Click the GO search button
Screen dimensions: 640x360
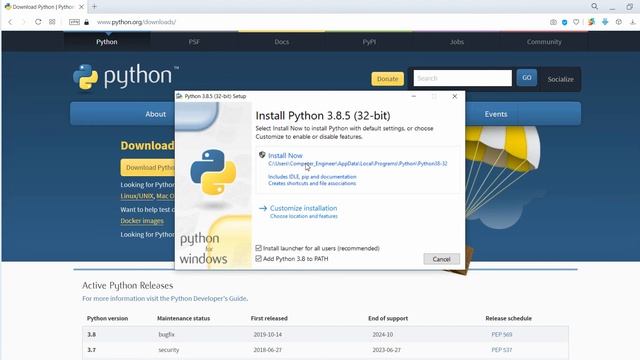click(527, 78)
